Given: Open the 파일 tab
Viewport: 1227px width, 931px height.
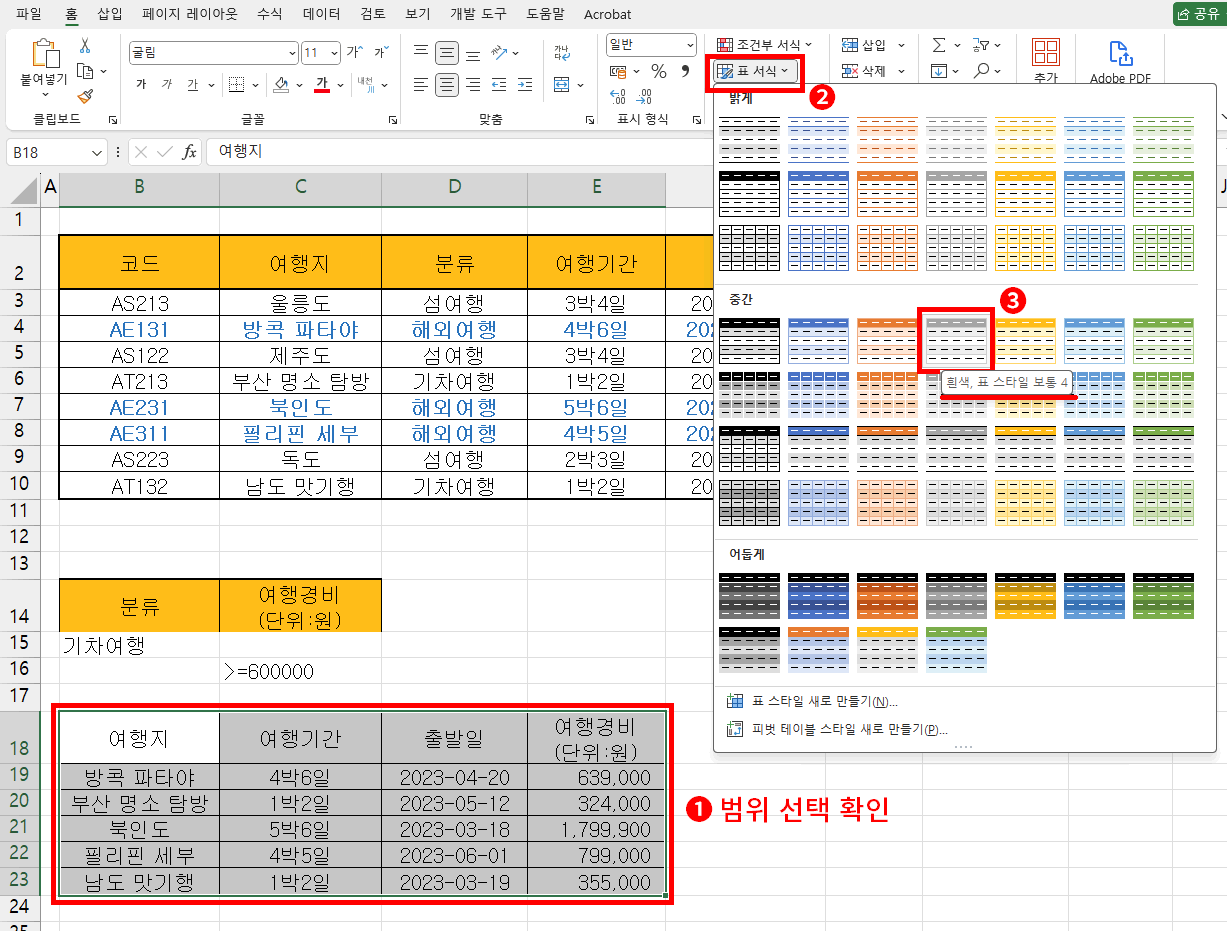Looking at the screenshot, I should click(x=29, y=14).
